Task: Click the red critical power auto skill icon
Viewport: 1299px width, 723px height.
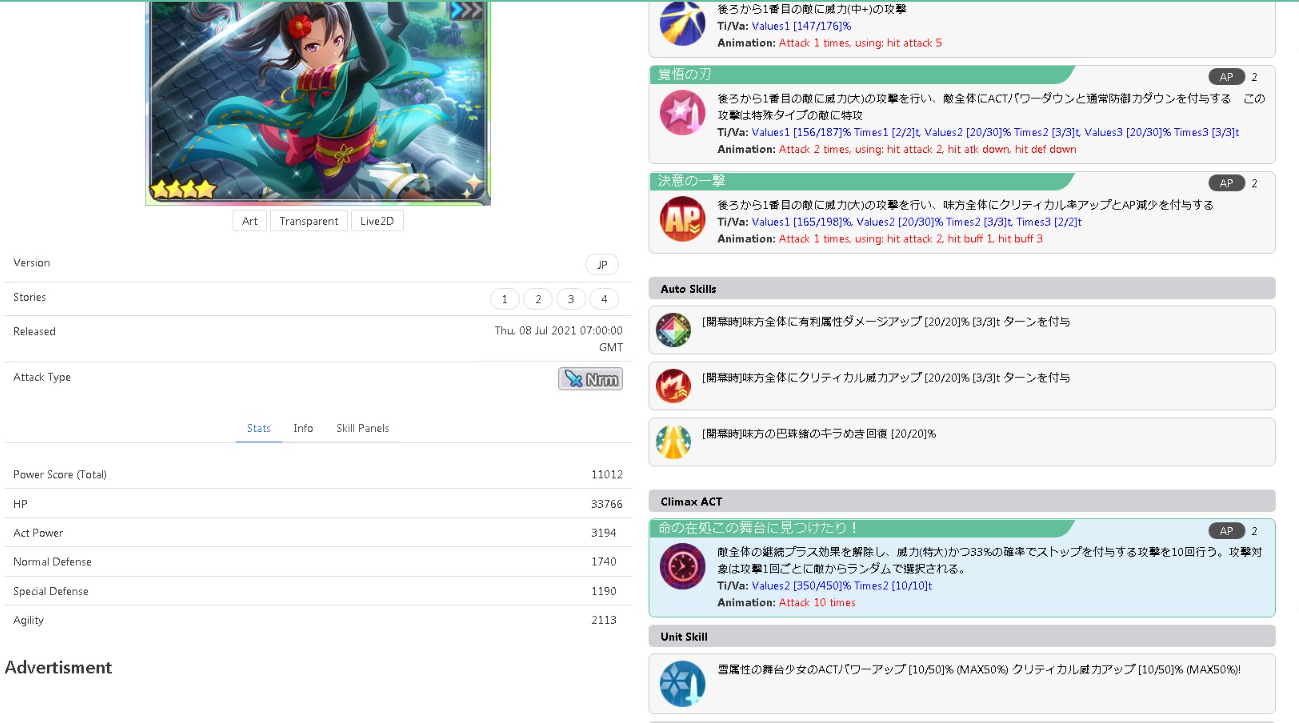Action: tap(673, 386)
